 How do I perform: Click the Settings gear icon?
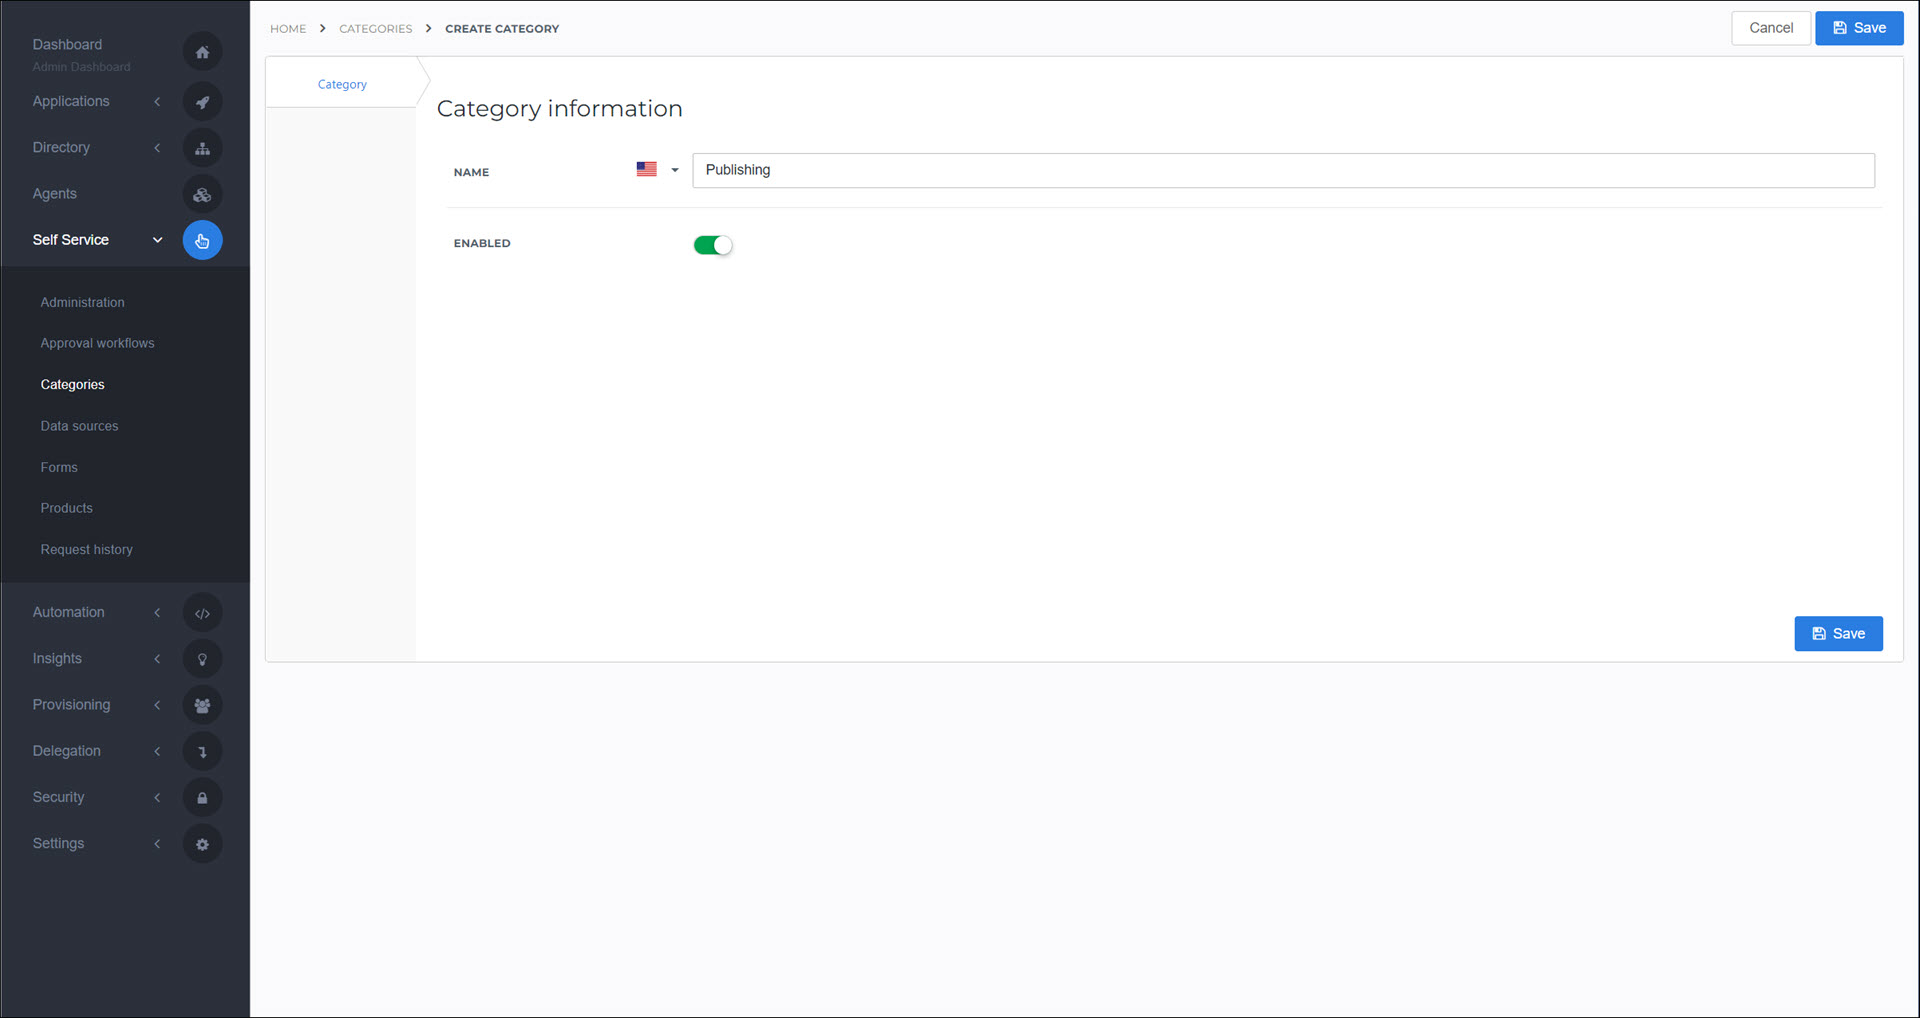point(202,844)
